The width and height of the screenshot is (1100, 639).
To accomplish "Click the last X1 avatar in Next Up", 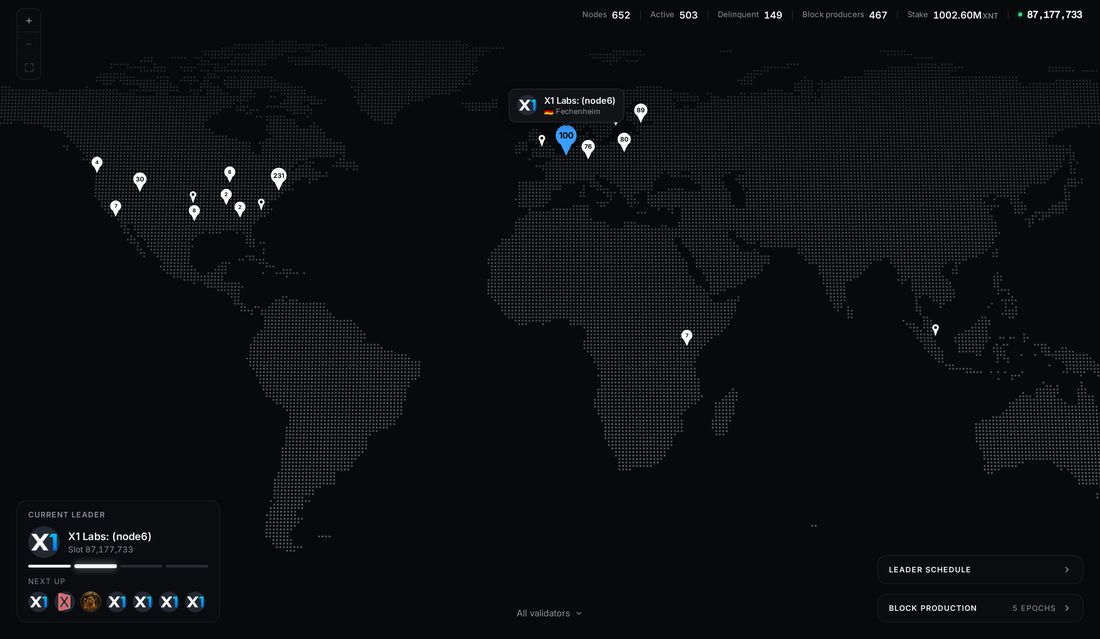I will pos(195,602).
